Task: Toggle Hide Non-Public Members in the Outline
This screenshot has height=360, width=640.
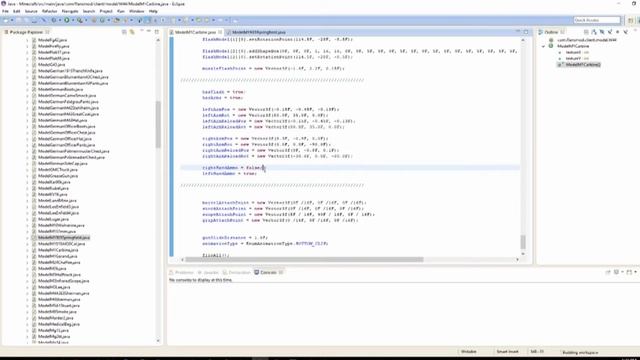Action: point(618,32)
